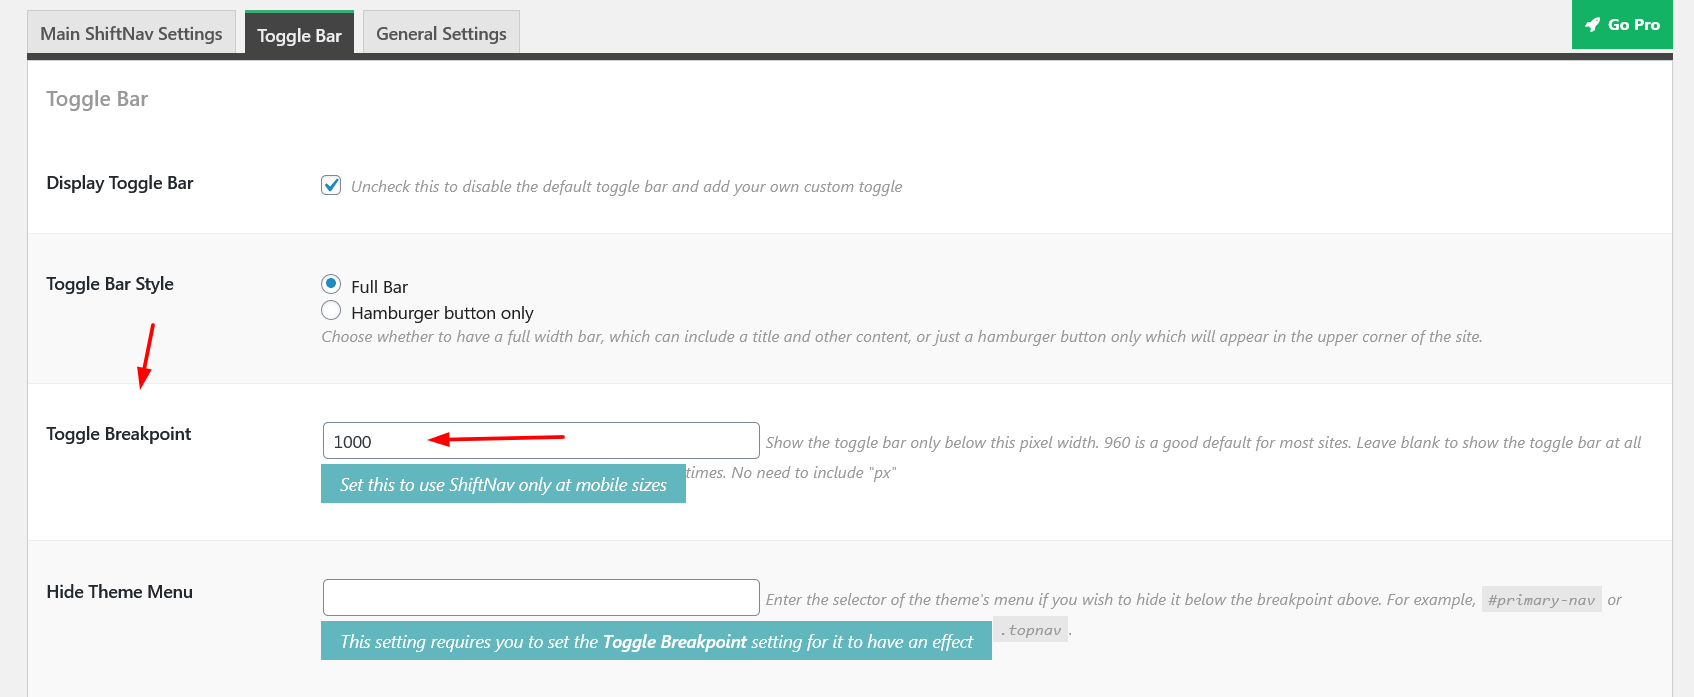The height and width of the screenshot is (697, 1694).
Task: Focus the Toggle Breakpoint field containing 1000
Action: click(x=541, y=441)
